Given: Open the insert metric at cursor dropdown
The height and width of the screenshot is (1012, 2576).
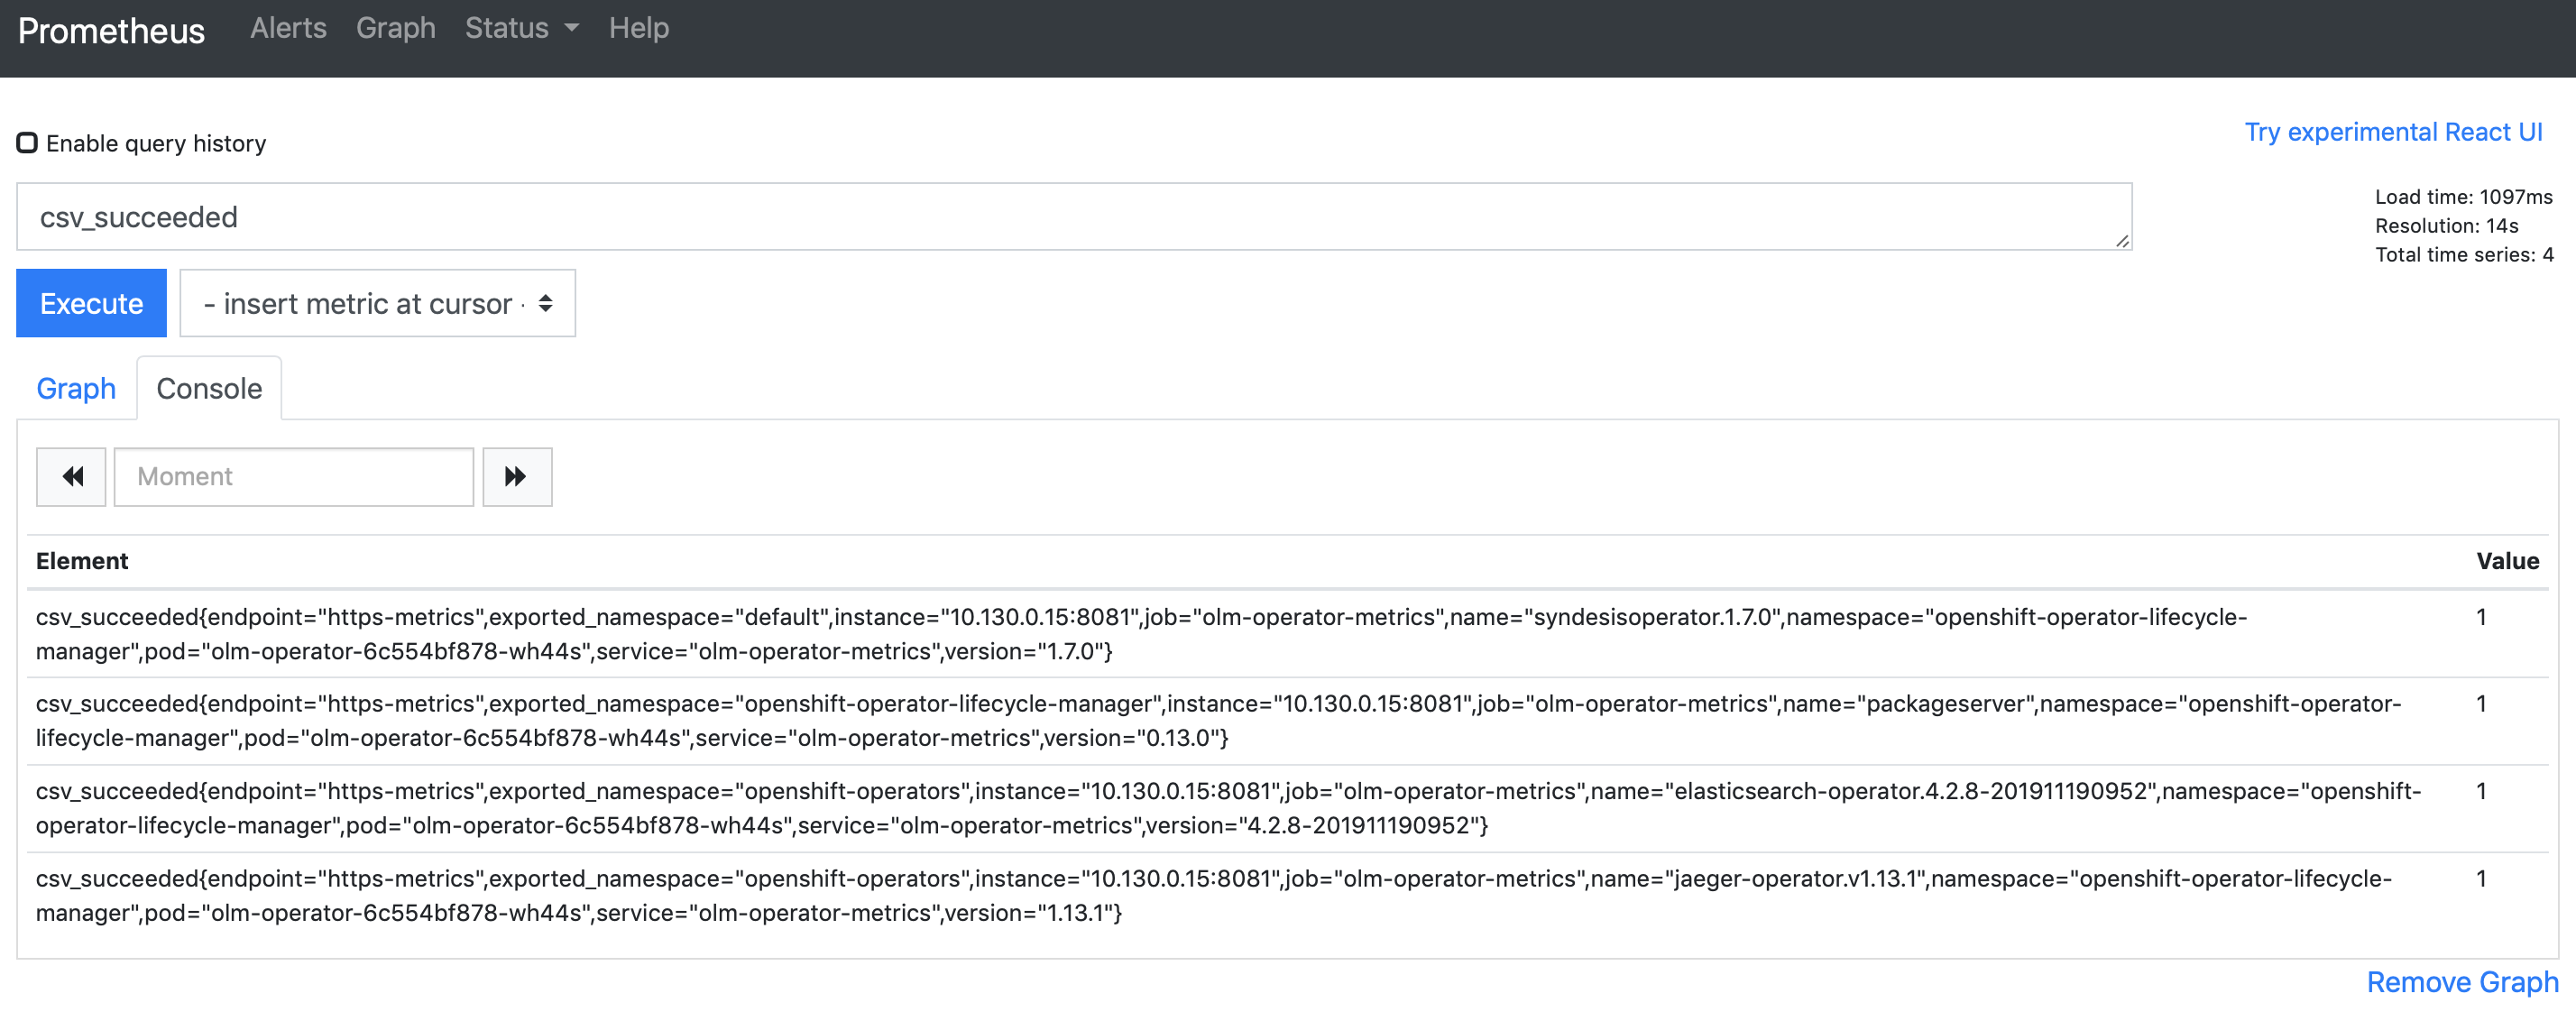Looking at the screenshot, I should 377,303.
